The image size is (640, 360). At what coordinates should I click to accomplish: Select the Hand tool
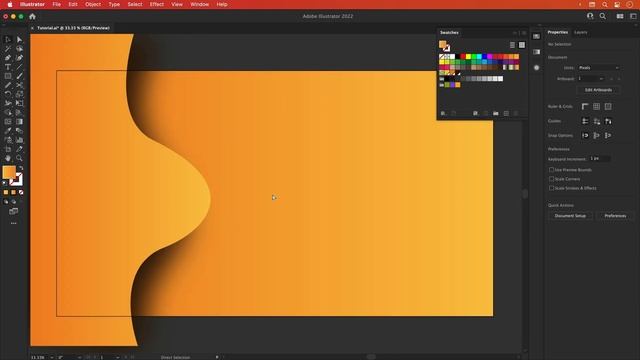tap(8, 158)
